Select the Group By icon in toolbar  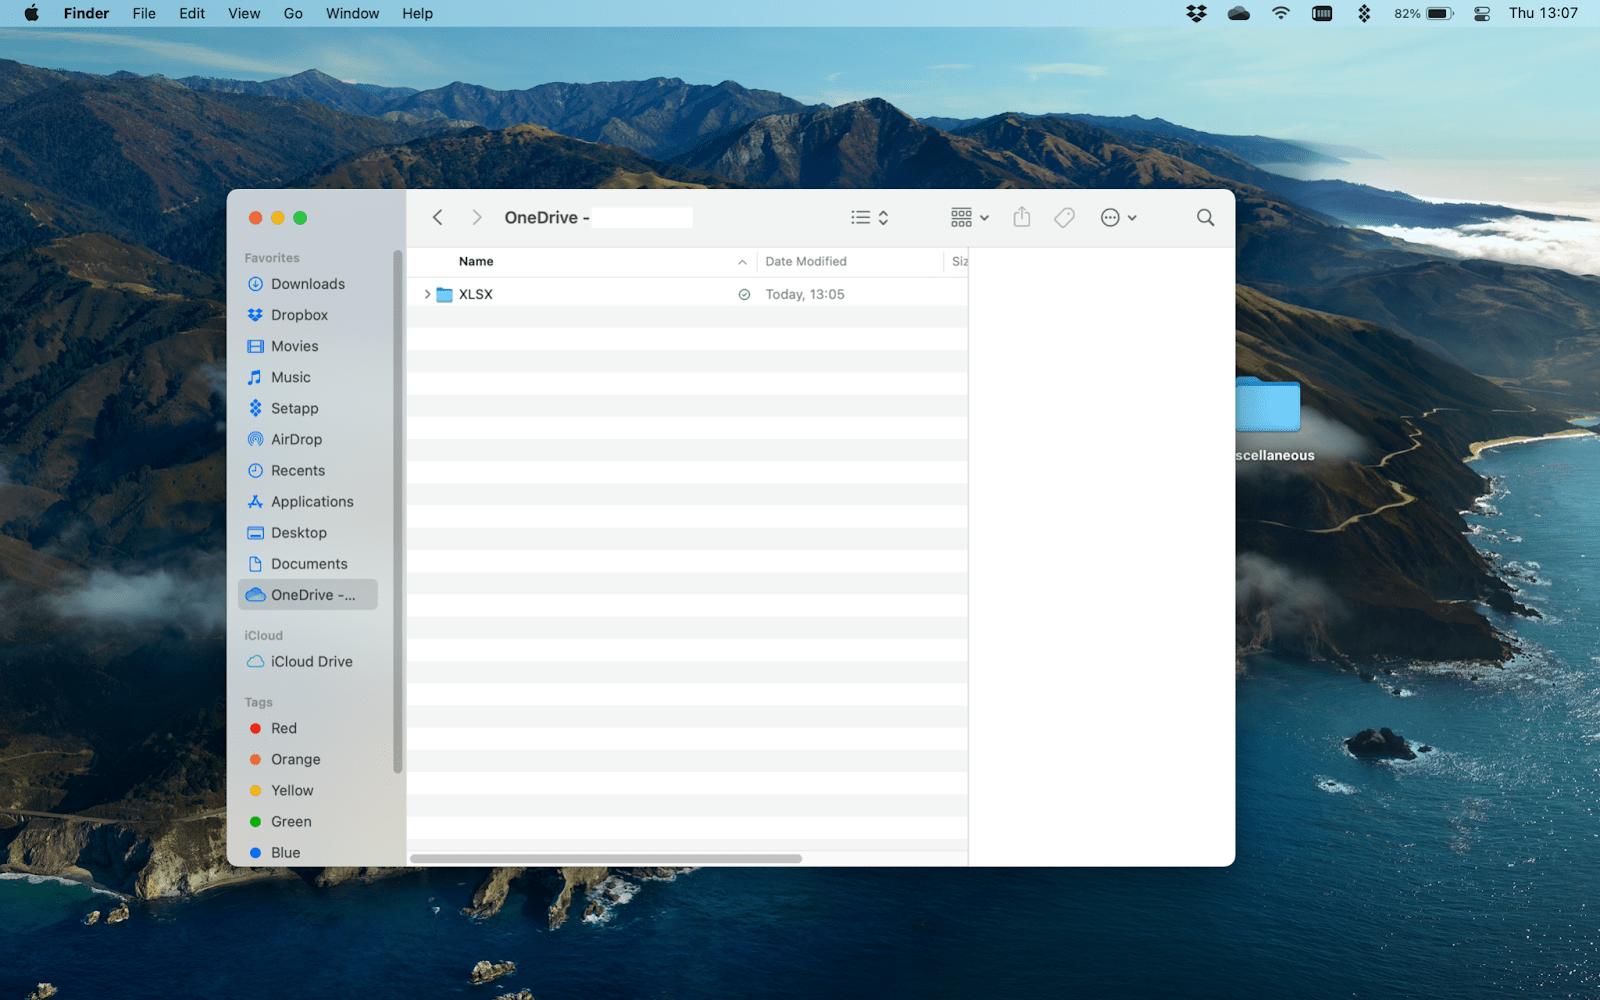click(x=961, y=217)
